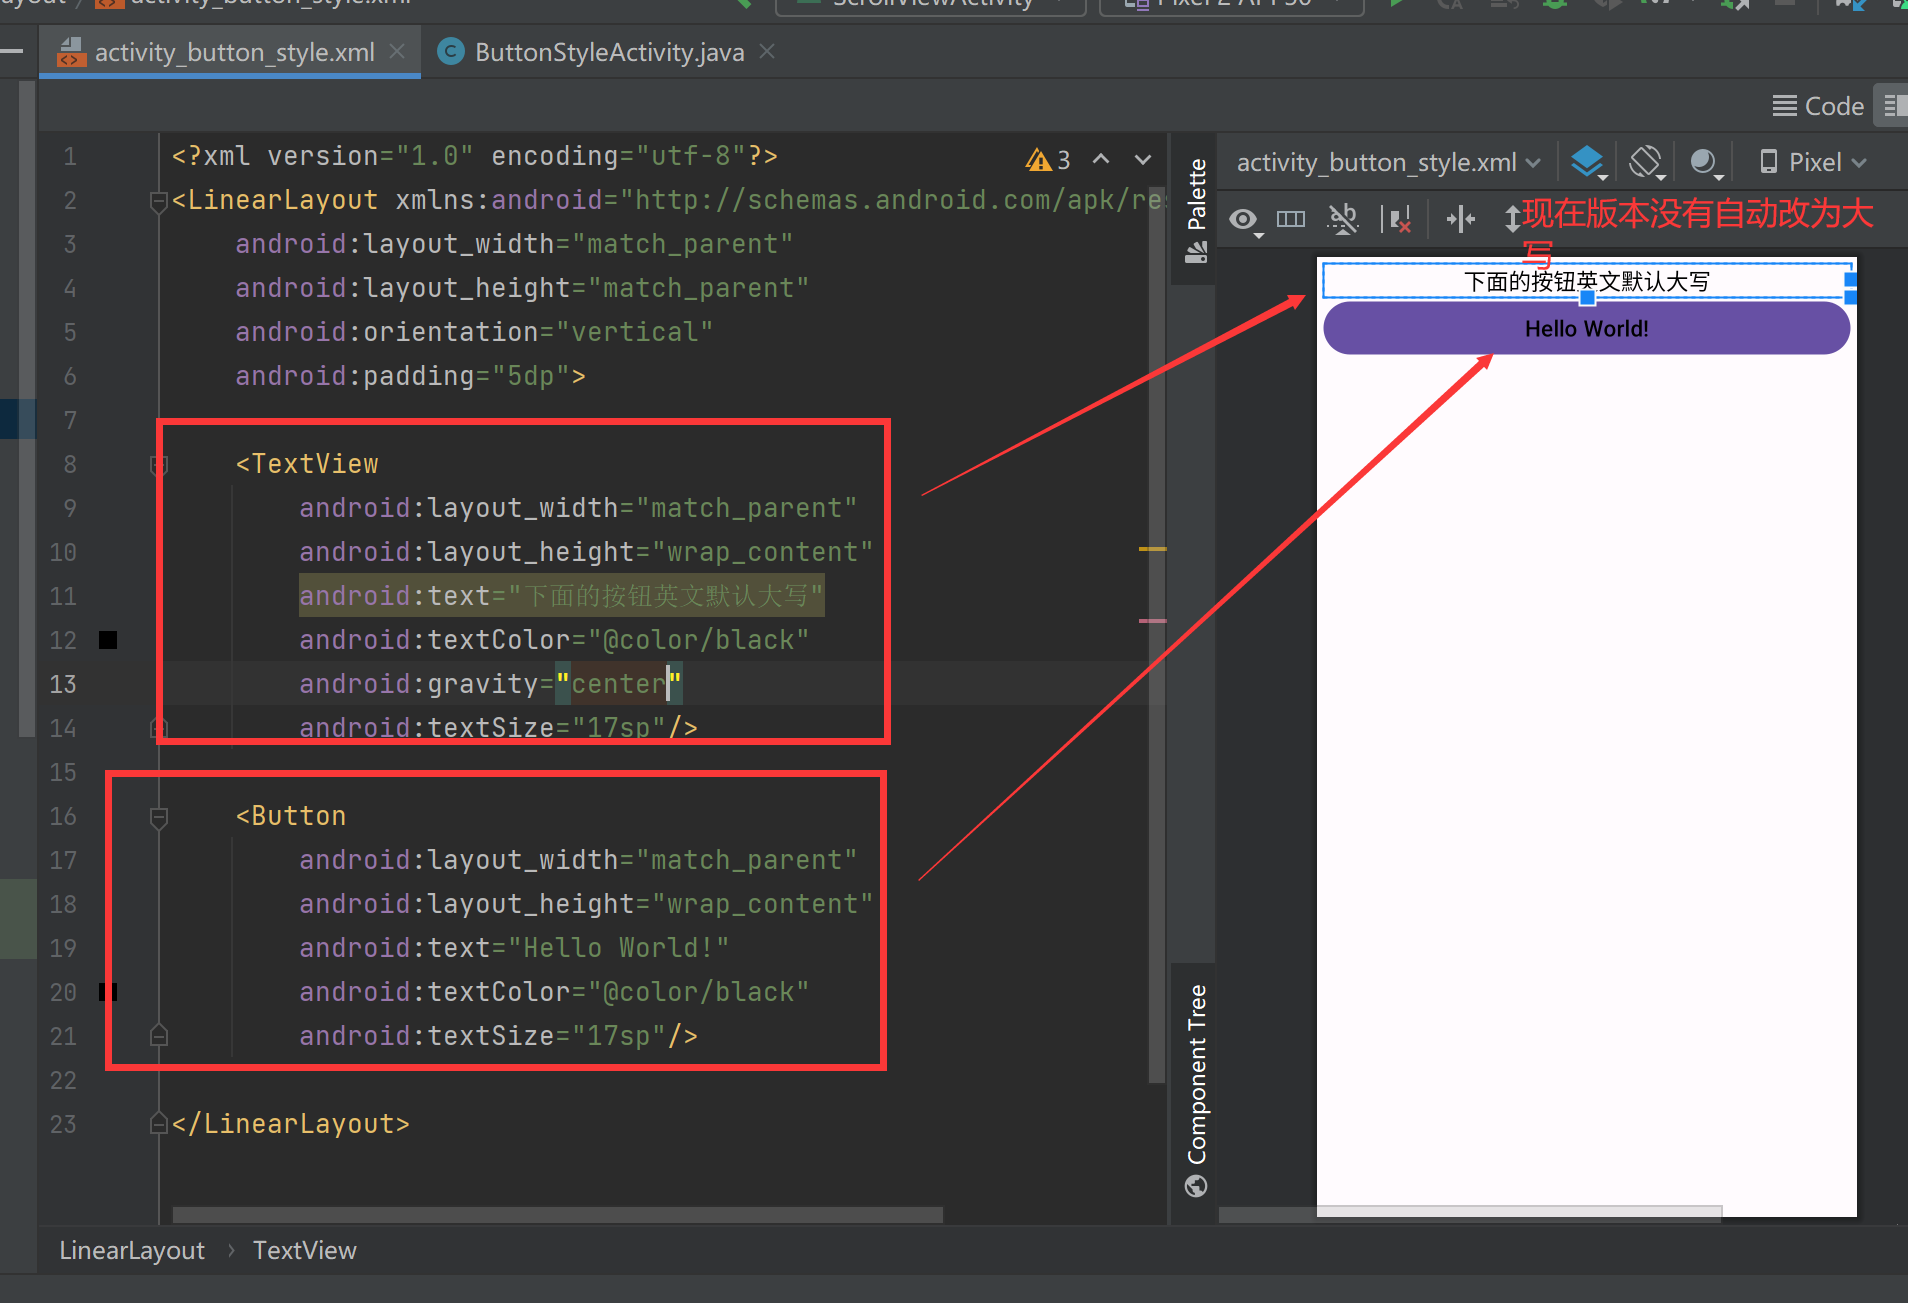Click the <TextView tag on line 8

coord(307,464)
